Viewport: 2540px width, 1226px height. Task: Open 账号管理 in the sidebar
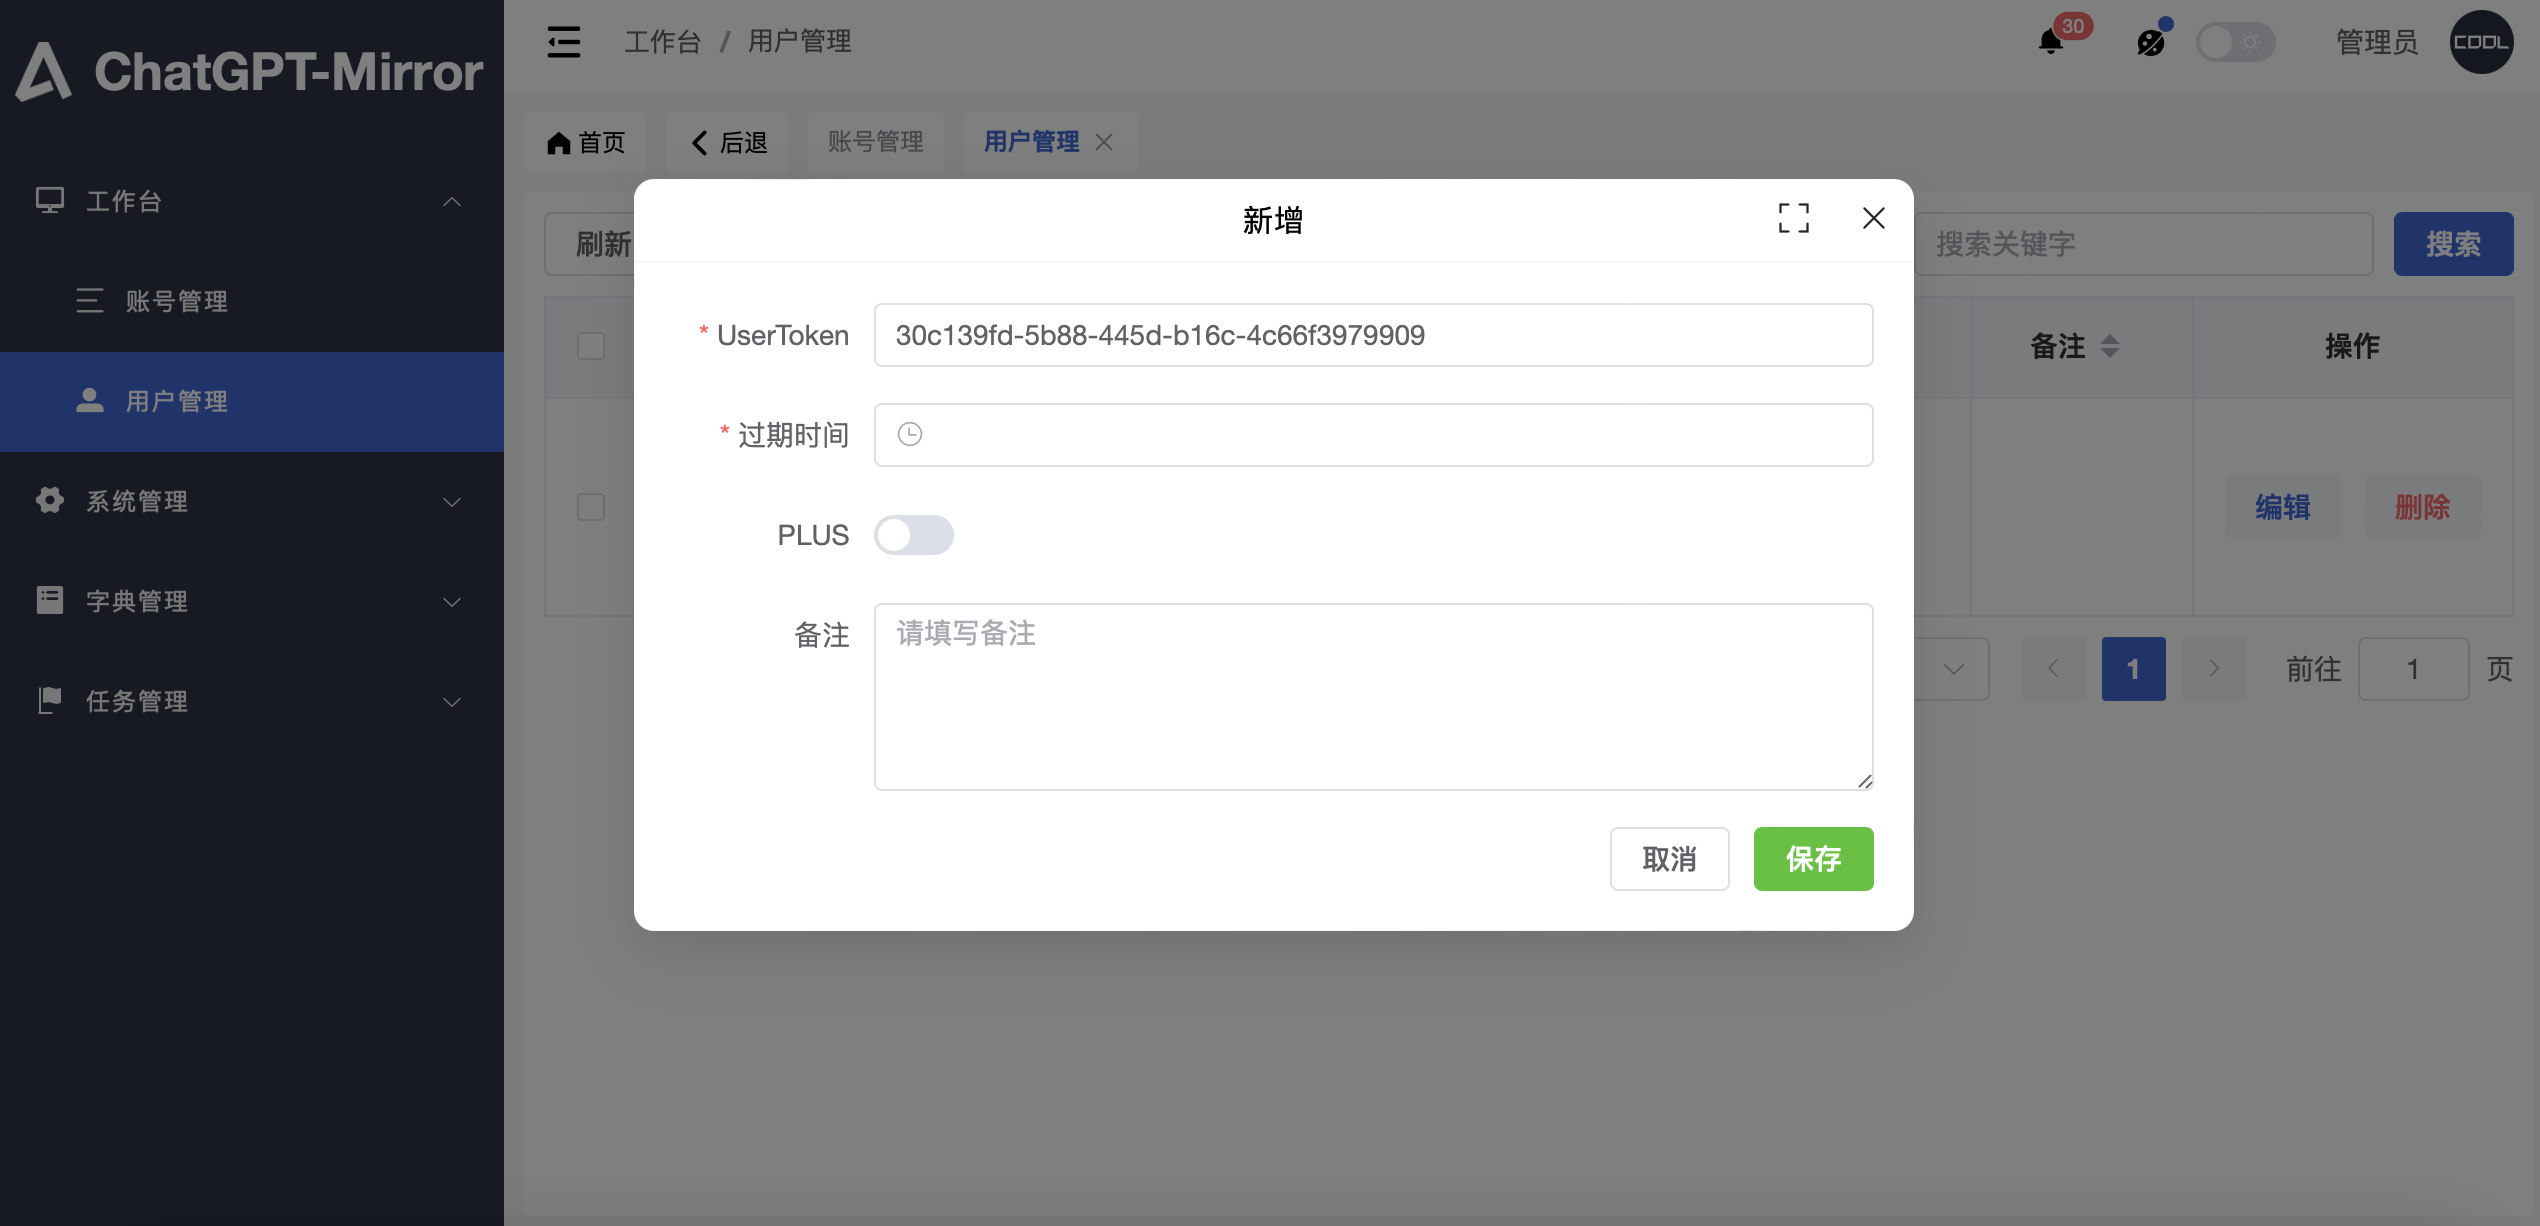click(177, 301)
